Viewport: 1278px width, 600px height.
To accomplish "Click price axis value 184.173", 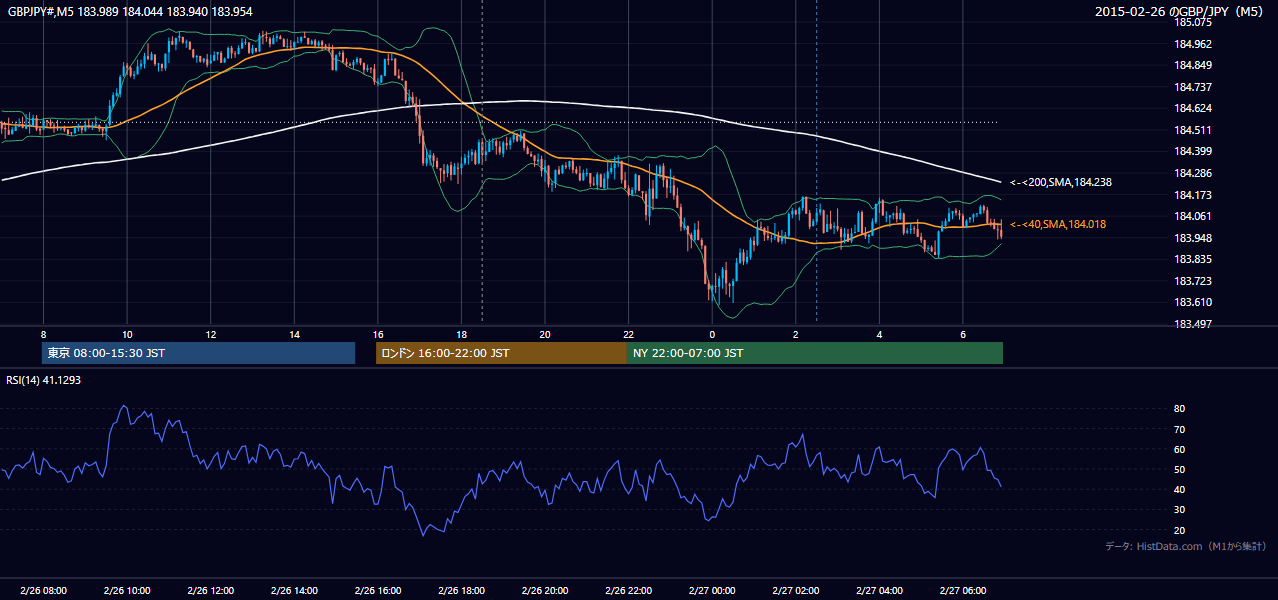I will (x=1193, y=195).
